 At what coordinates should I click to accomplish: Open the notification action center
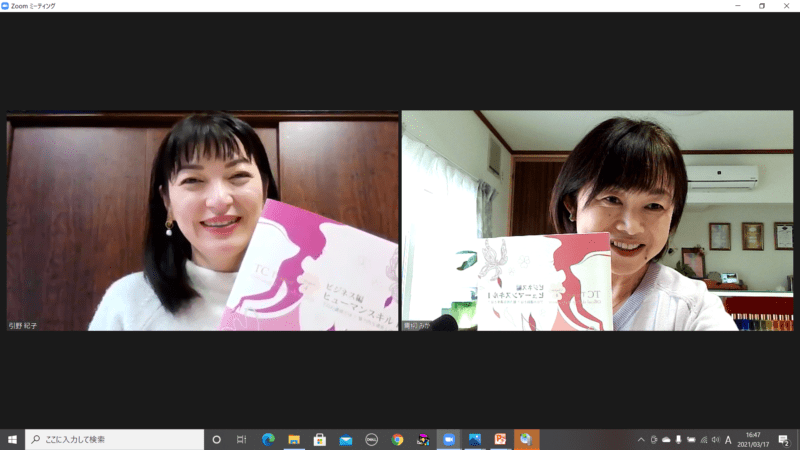(x=785, y=439)
